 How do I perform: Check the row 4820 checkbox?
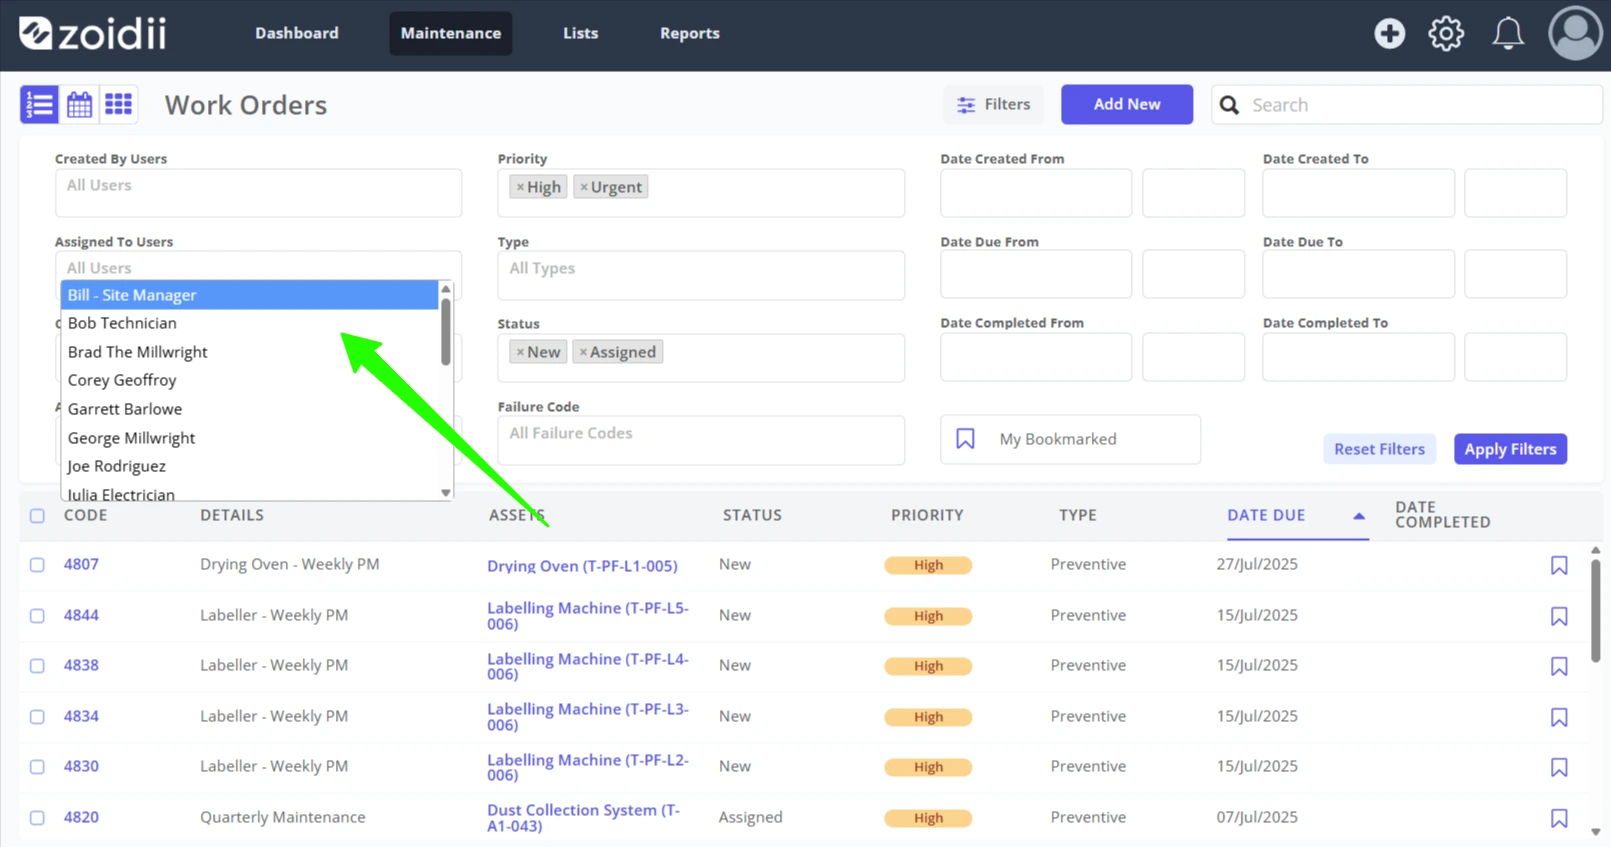pyautogui.click(x=37, y=818)
